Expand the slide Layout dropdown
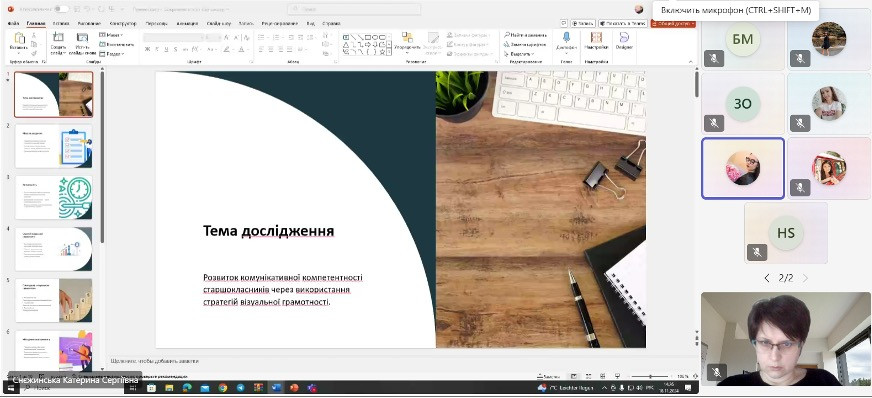The image size is (872, 398). point(111,35)
